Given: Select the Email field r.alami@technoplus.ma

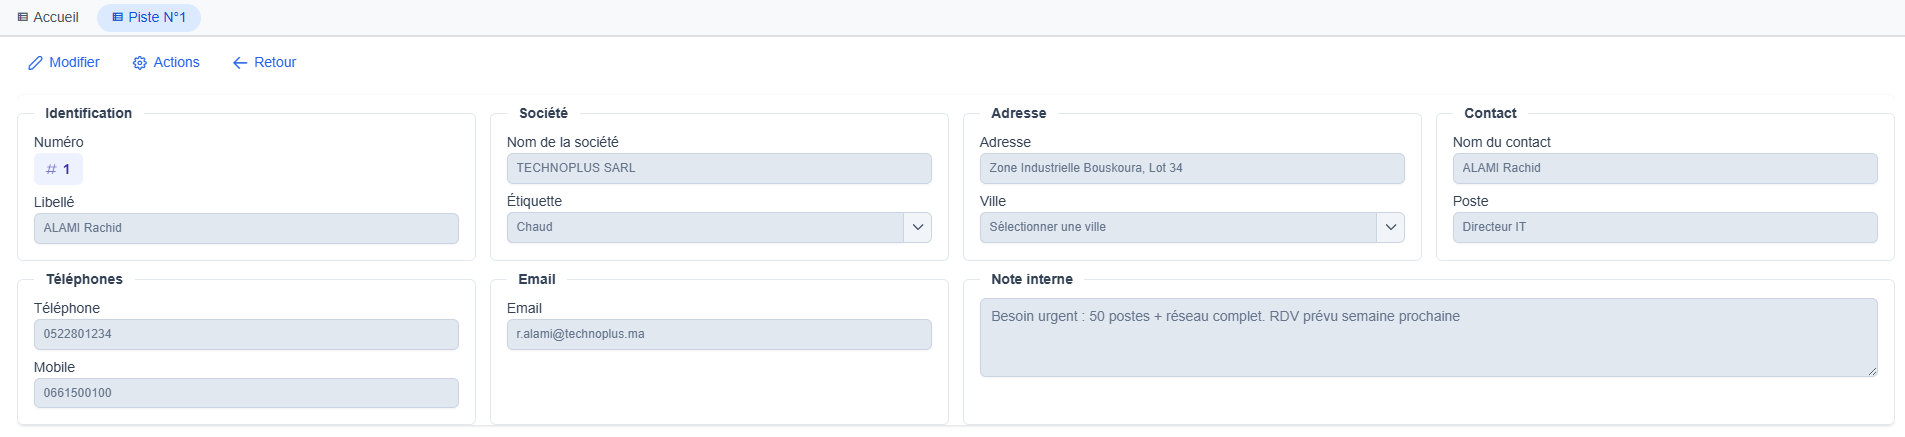Looking at the screenshot, I should [719, 334].
